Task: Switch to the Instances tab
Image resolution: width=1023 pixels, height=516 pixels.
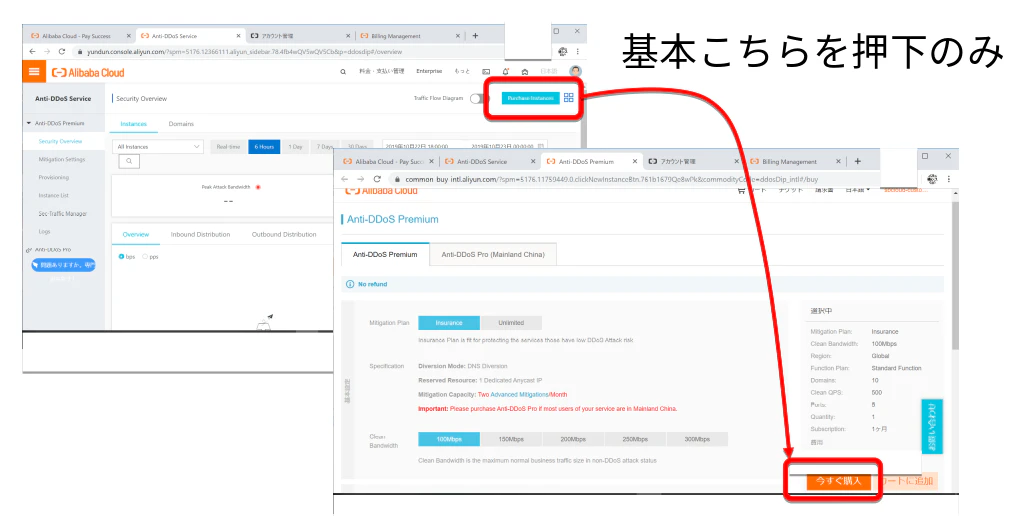Action: [x=133, y=124]
